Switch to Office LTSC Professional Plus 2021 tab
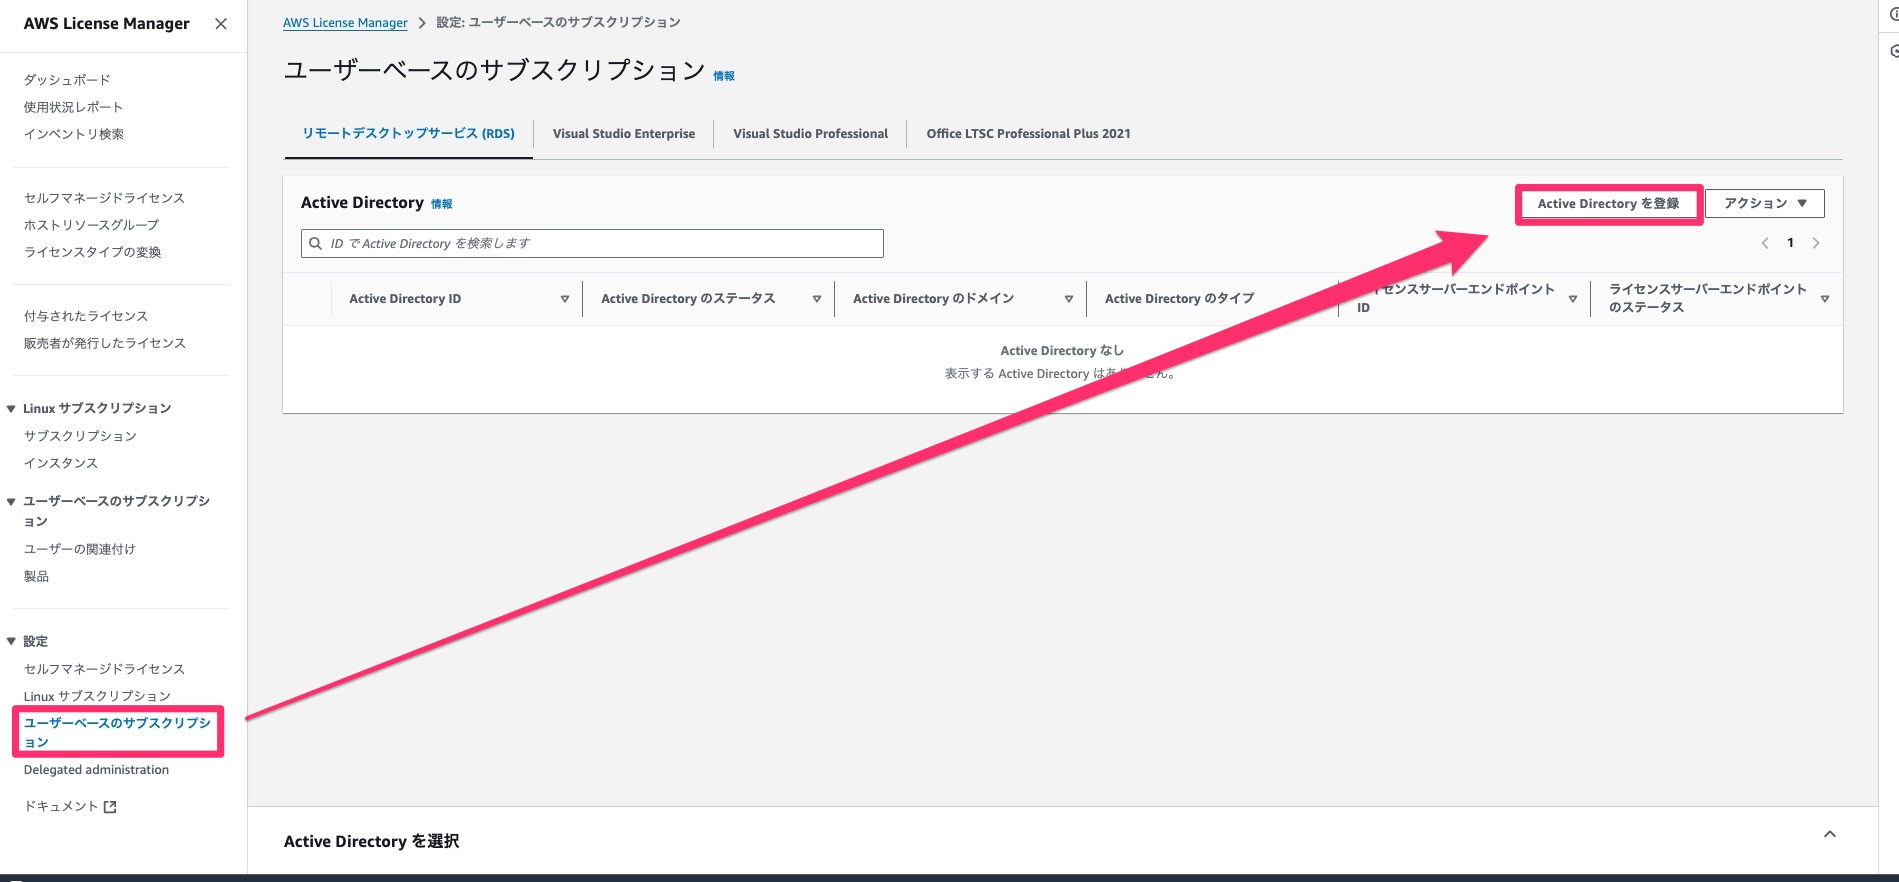Screen dimensions: 1899x882 (x=1028, y=133)
